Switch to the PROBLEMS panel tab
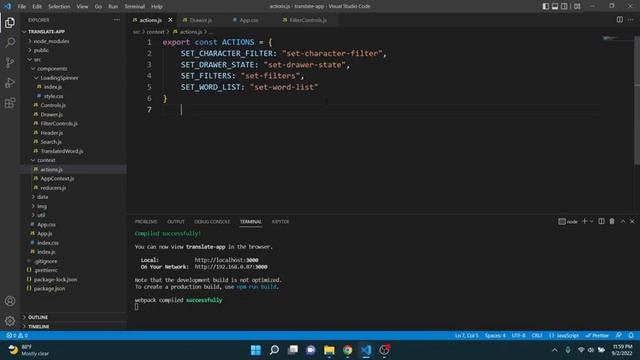The image size is (640, 360). 146,222
